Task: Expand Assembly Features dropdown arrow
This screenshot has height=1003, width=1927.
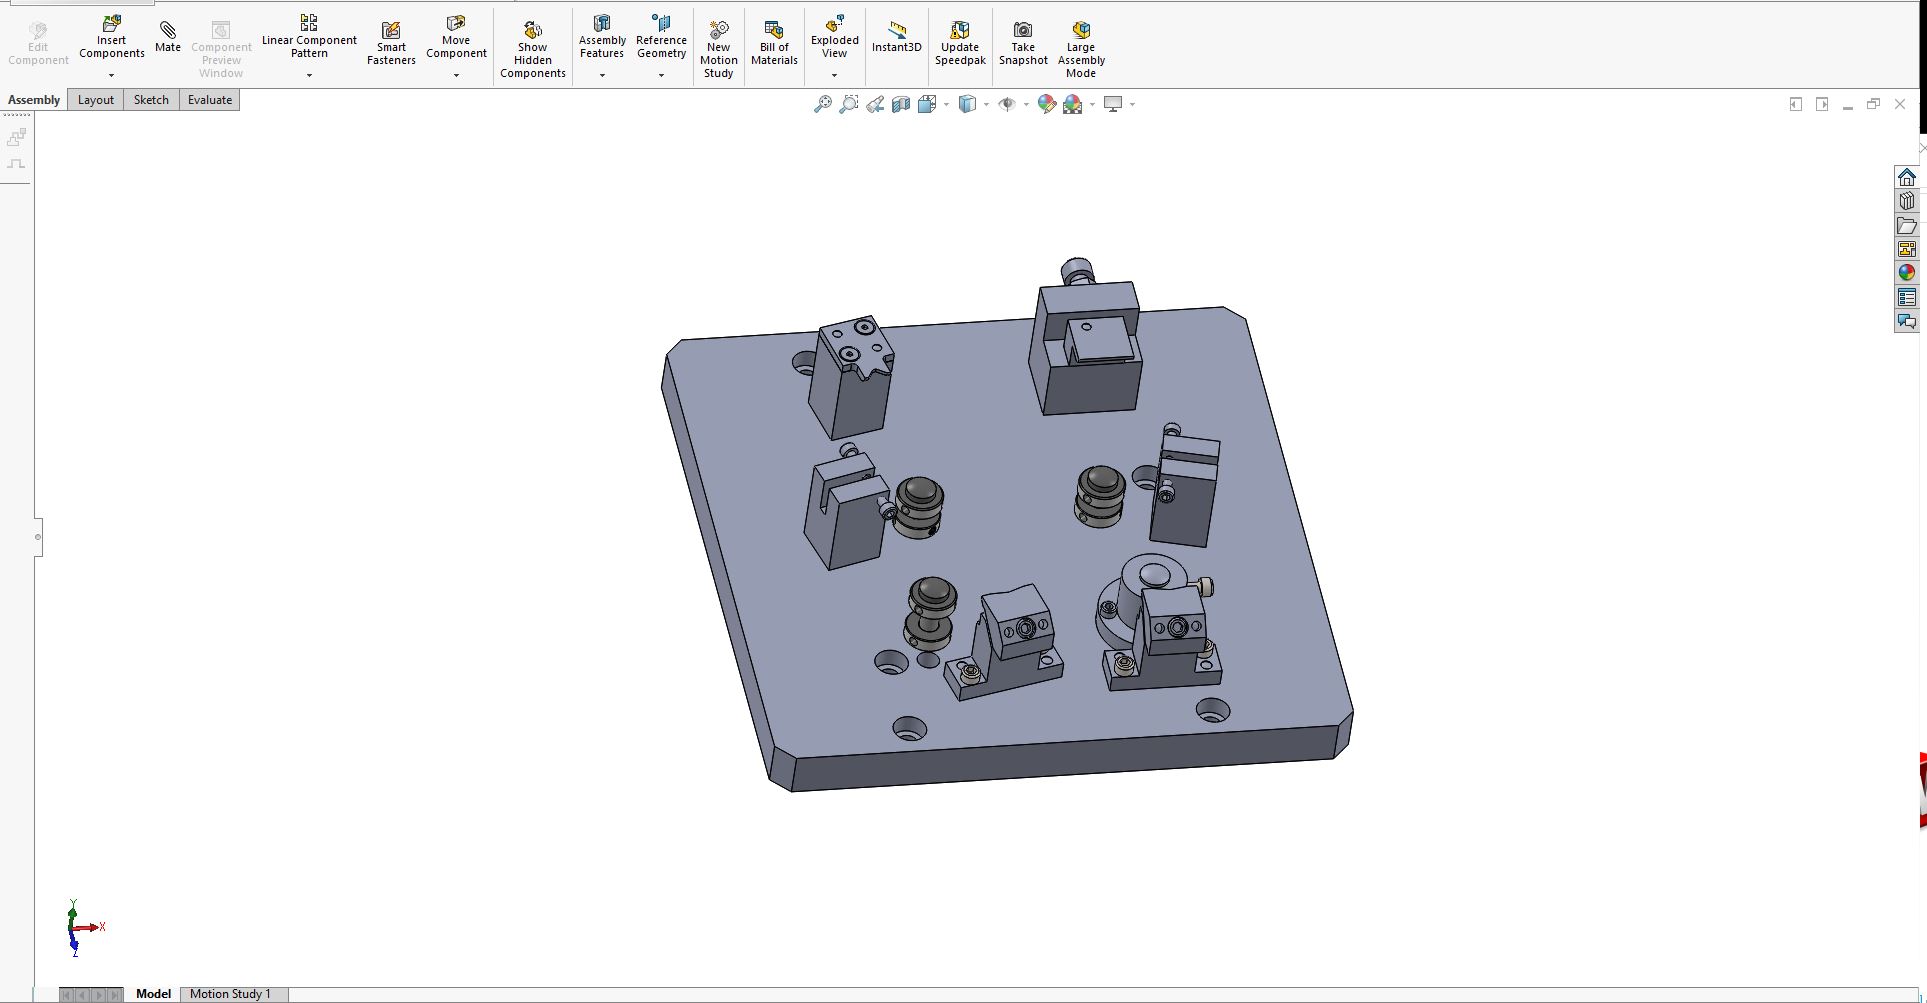Action: tap(602, 75)
